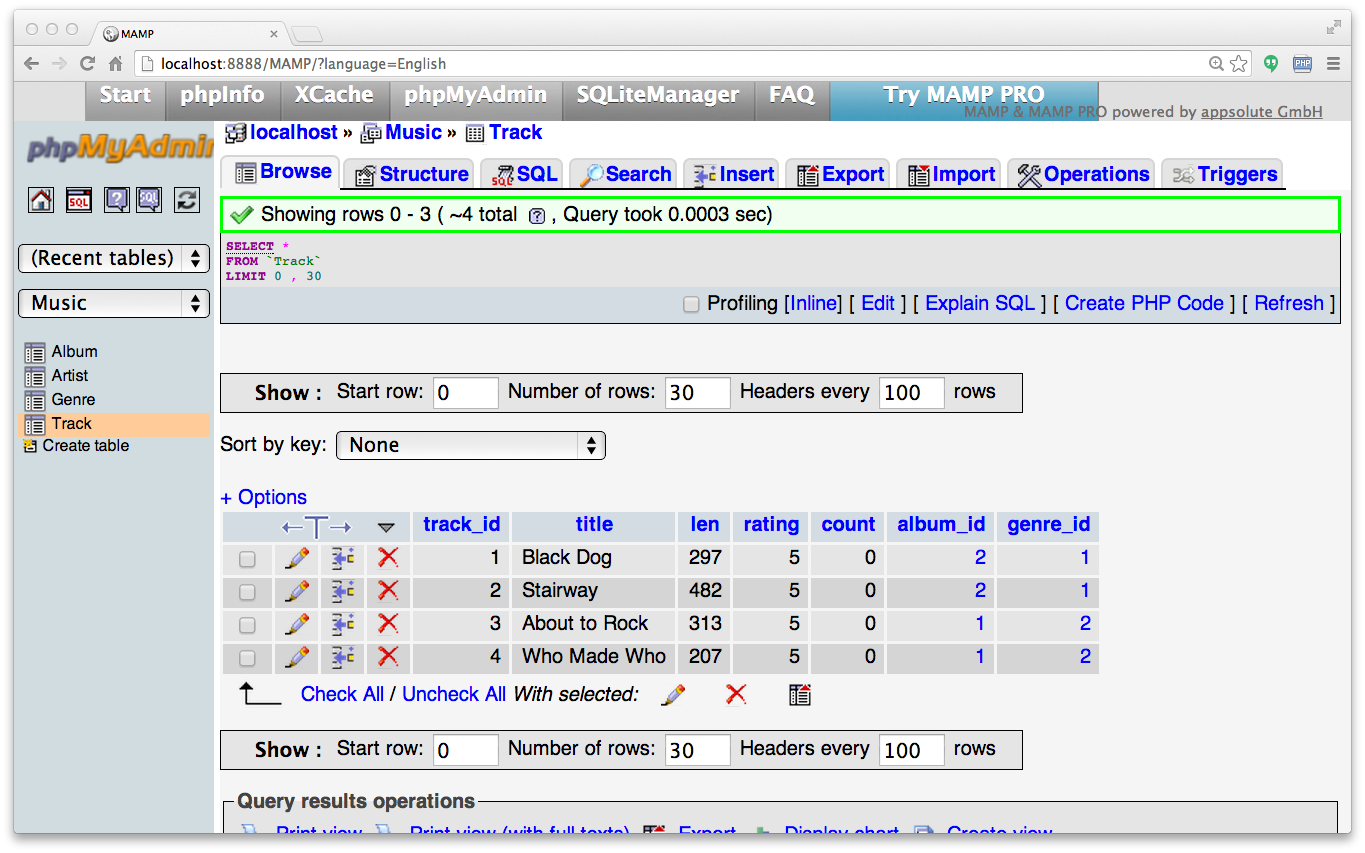
Task: Edit the Black Dog row pencil
Action: pos(297,558)
